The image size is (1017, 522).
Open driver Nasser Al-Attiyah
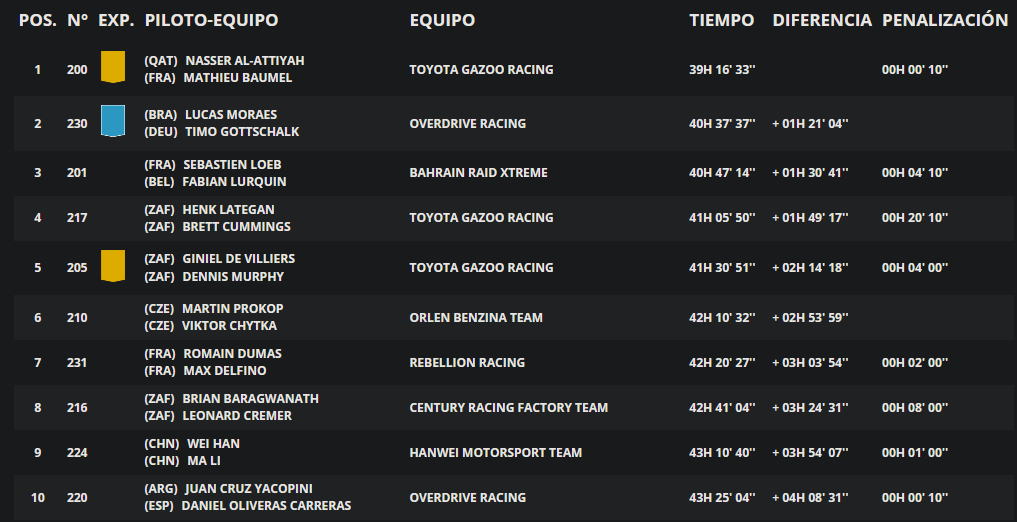(x=245, y=60)
